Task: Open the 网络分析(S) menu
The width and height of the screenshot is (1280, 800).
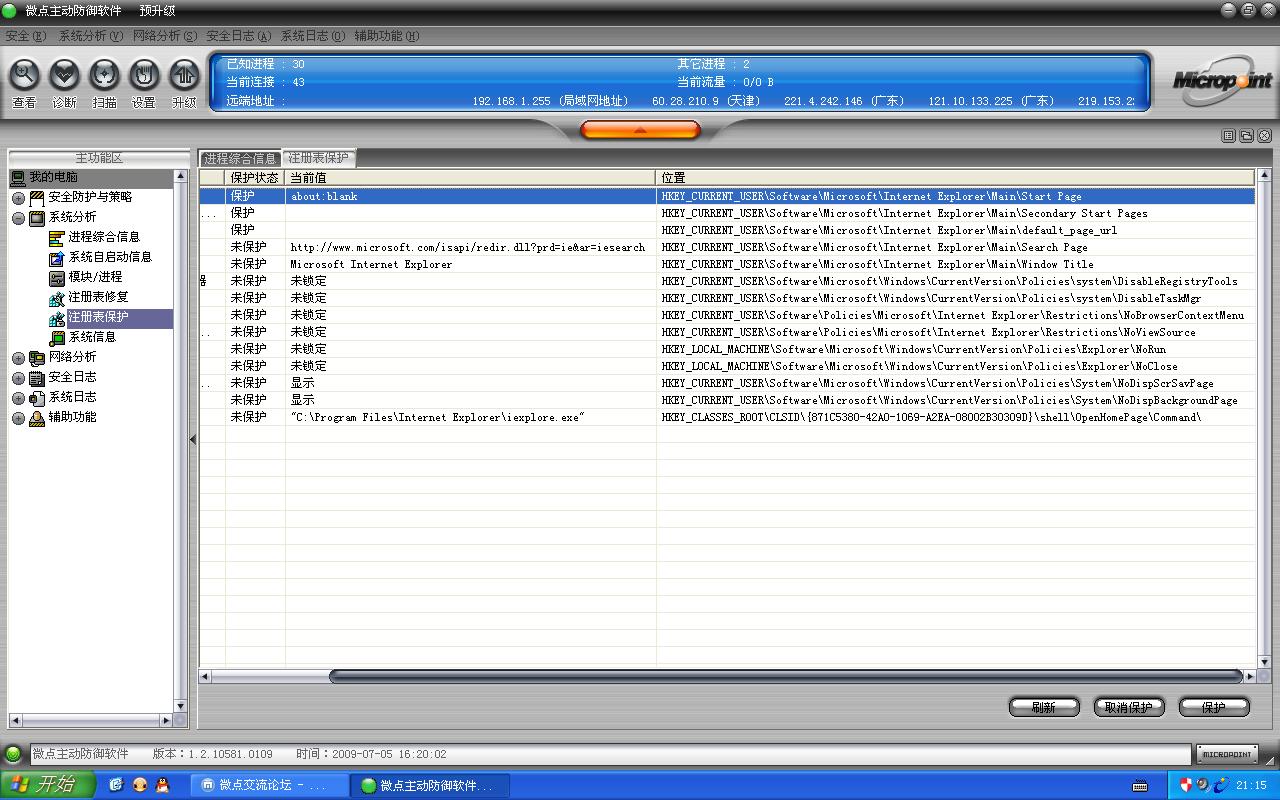Action: click(x=164, y=36)
